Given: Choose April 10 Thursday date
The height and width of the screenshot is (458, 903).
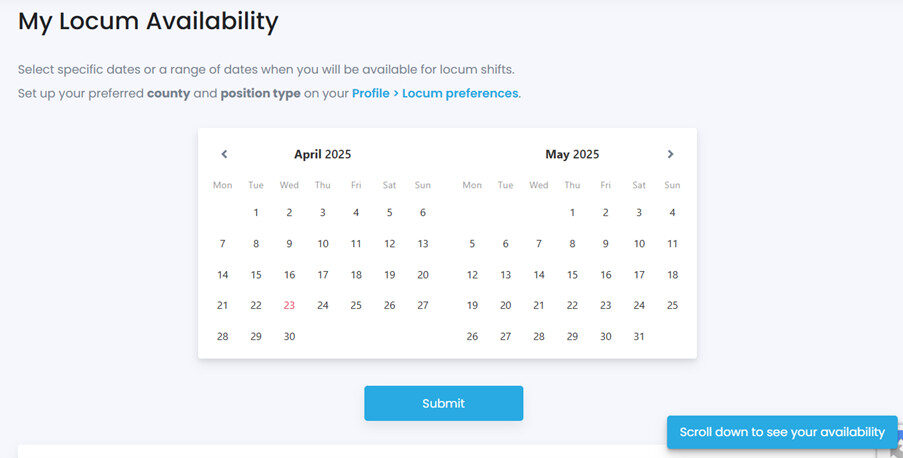Looking at the screenshot, I should [x=323, y=243].
